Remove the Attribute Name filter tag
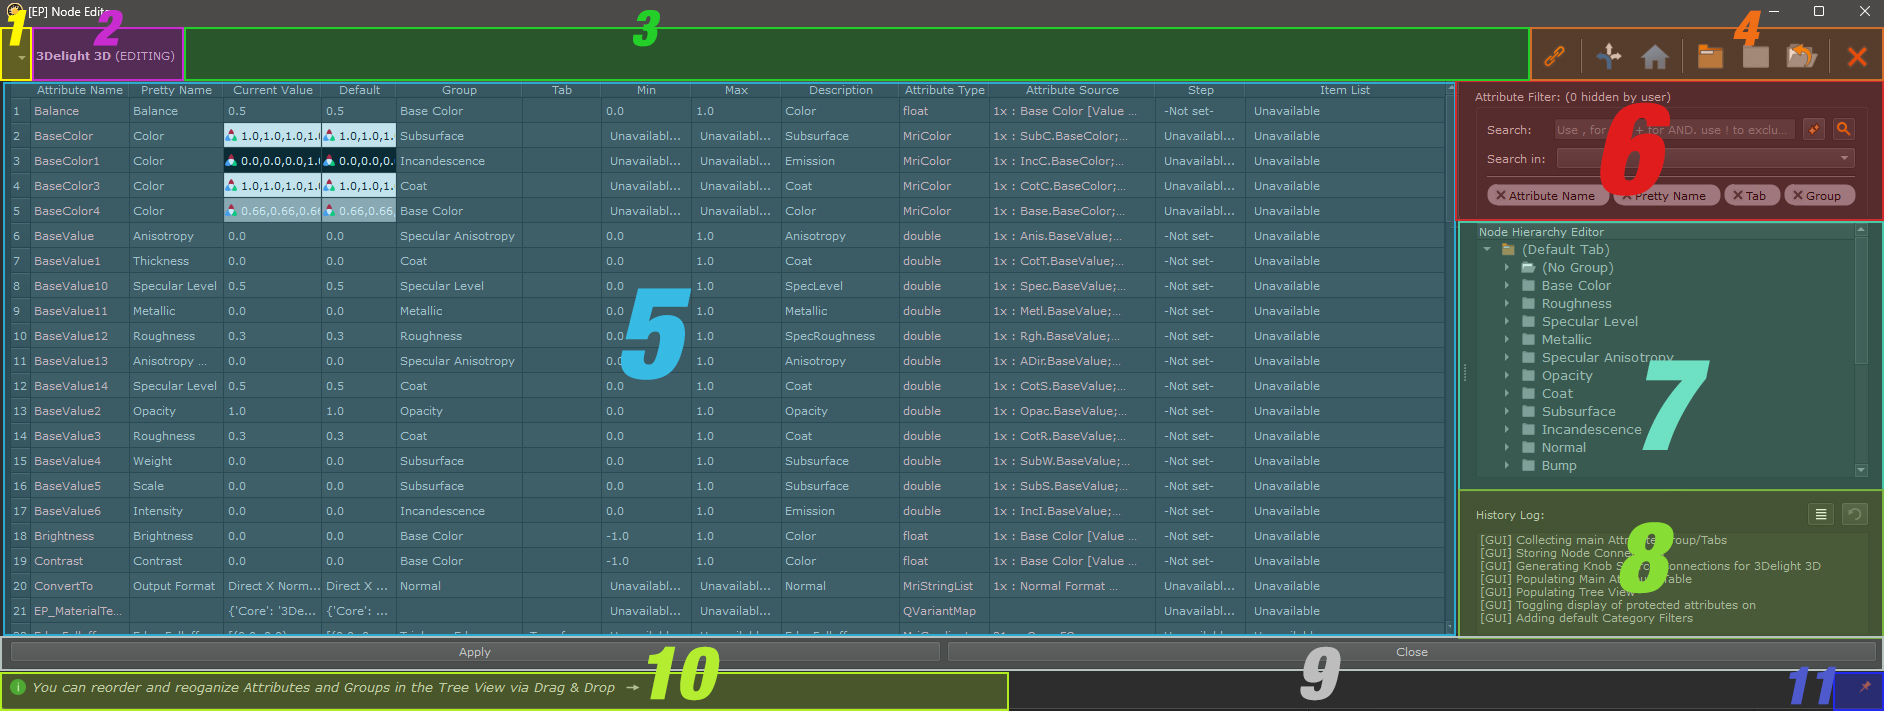Image resolution: width=1884 pixels, height=711 pixels. pos(1501,196)
